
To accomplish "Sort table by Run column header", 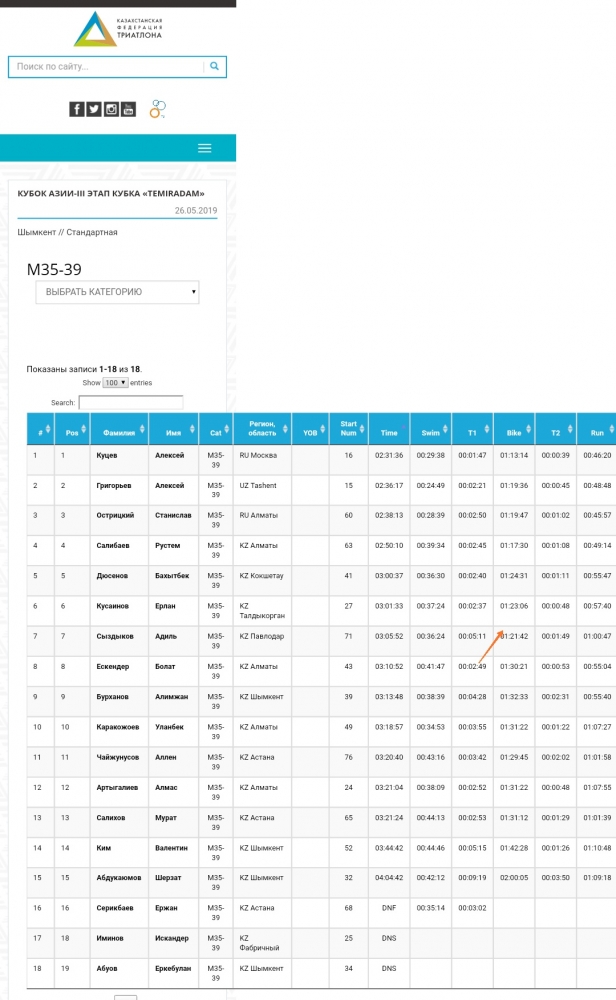I will pyautogui.click(x=596, y=434).
